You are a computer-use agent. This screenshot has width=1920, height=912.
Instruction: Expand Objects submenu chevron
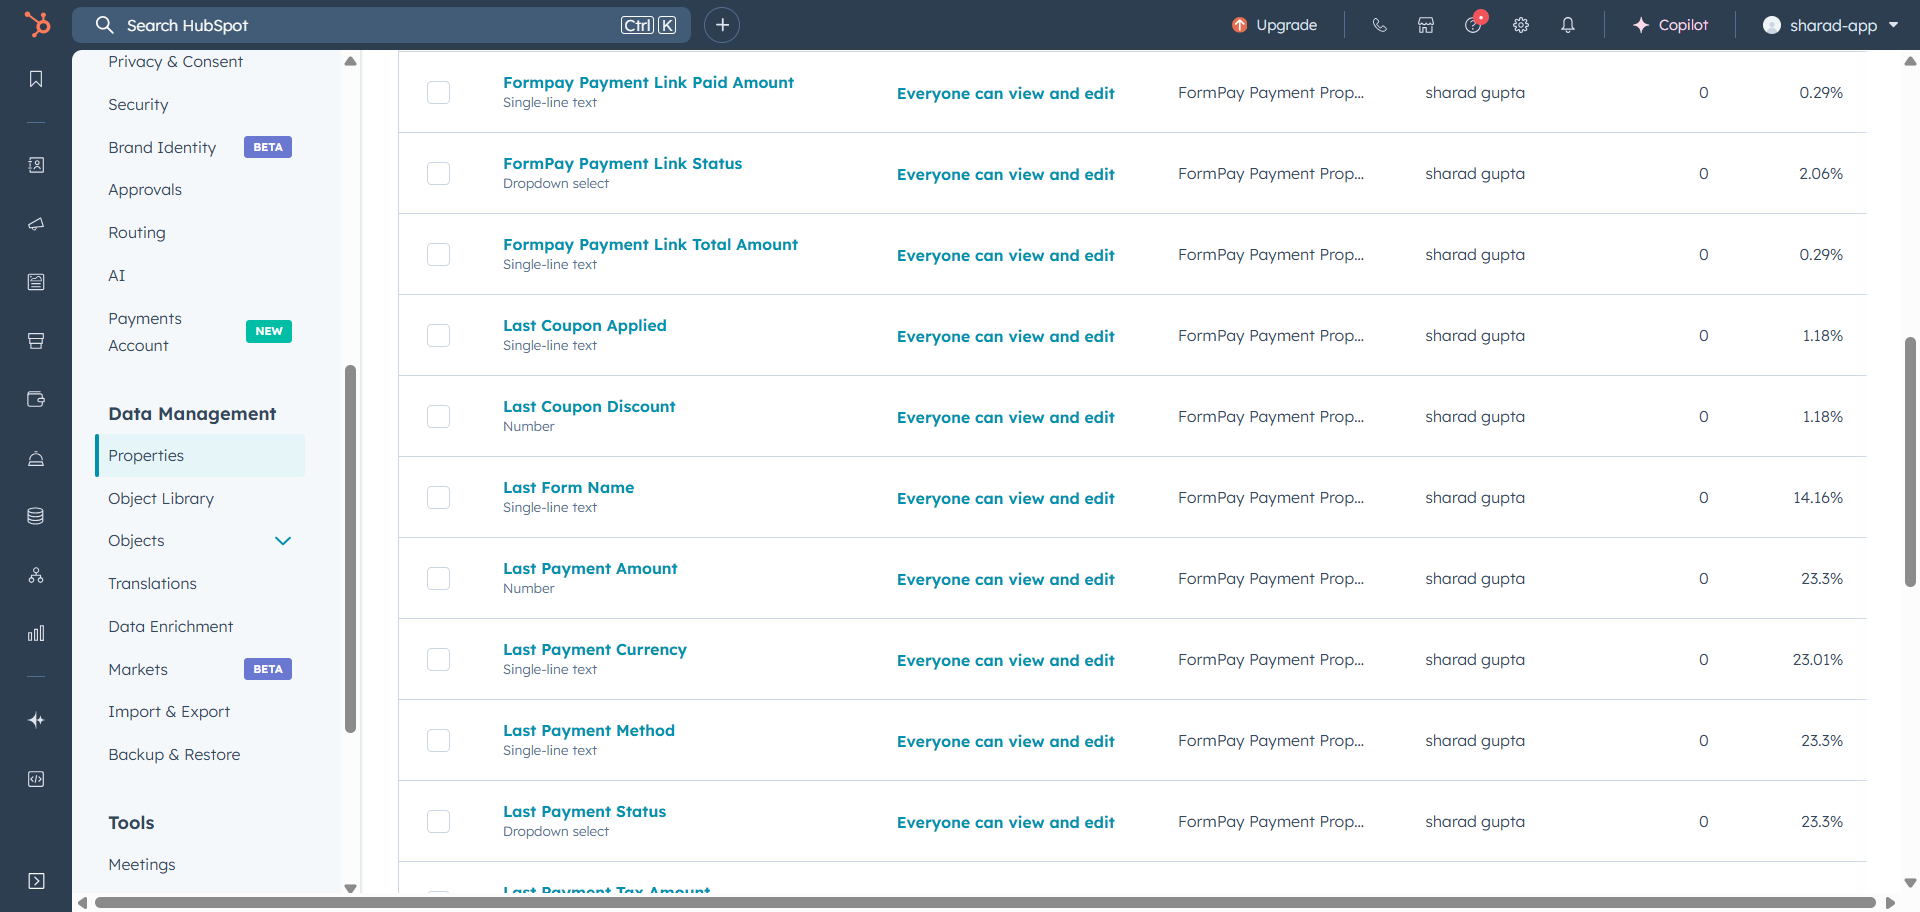283,541
